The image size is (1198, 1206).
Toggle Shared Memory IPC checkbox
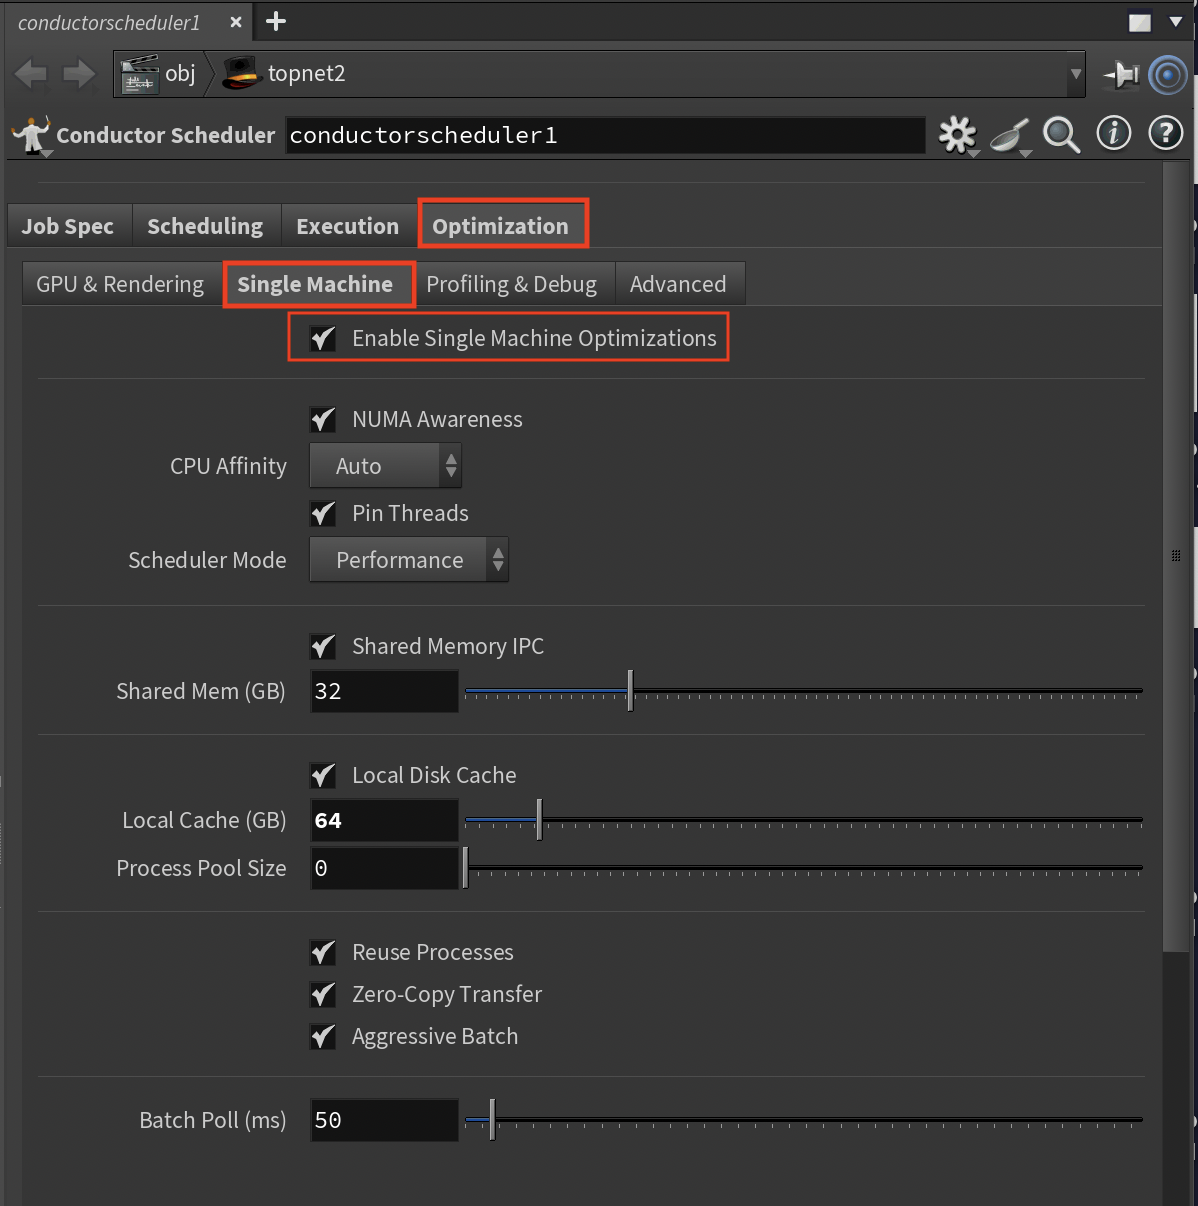click(x=323, y=646)
